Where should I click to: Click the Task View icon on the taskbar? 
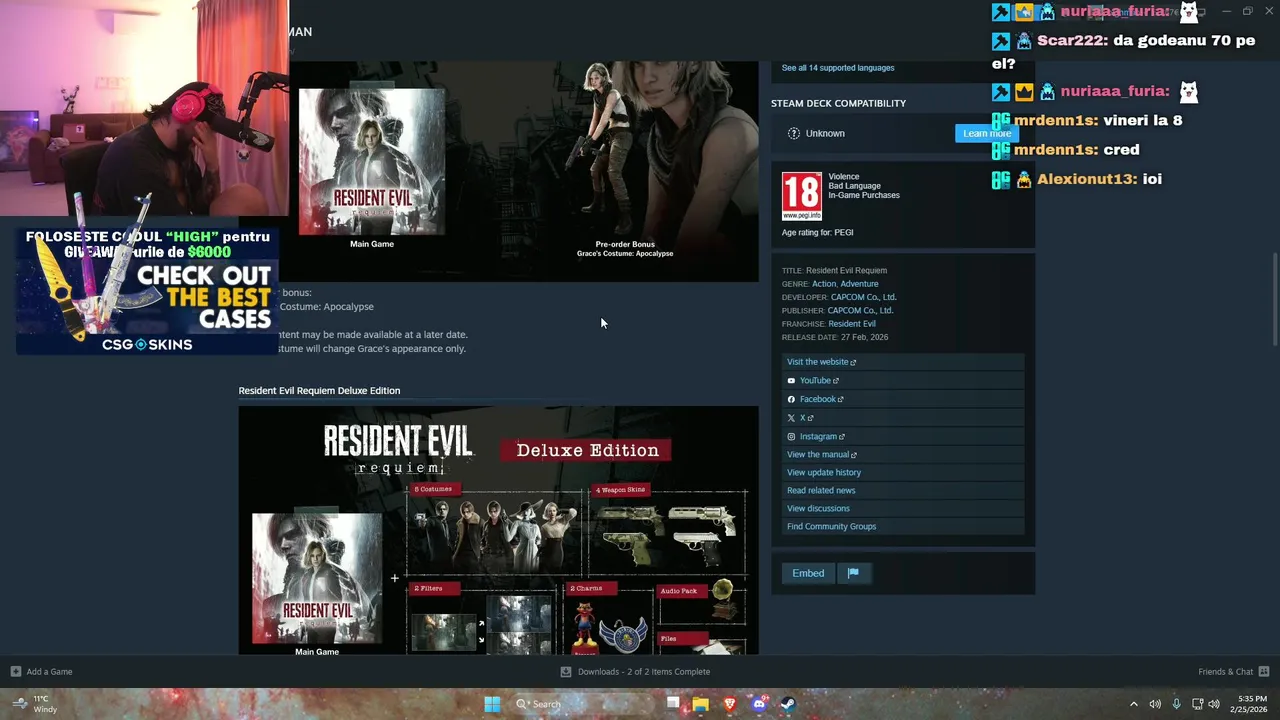(x=672, y=704)
